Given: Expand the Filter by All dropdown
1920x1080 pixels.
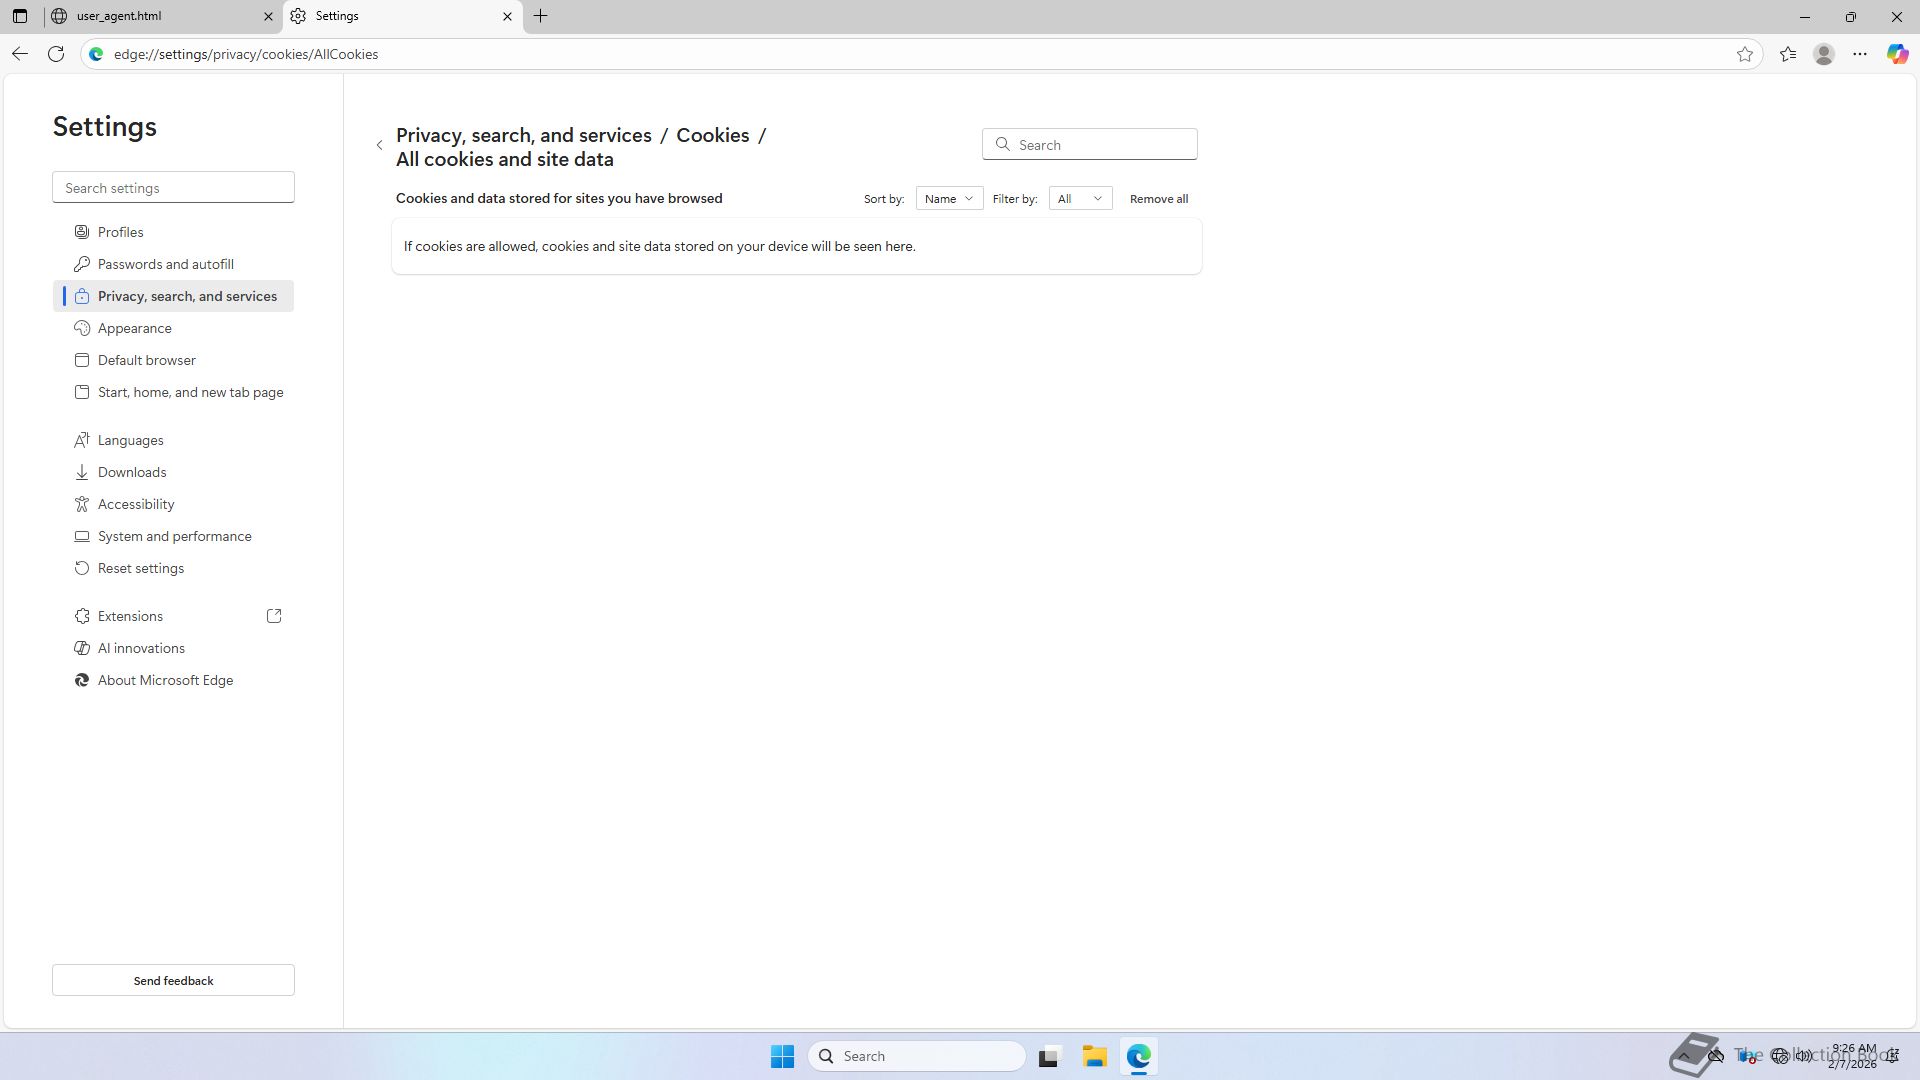Looking at the screenshot, I should click(x=1080, y=199).
